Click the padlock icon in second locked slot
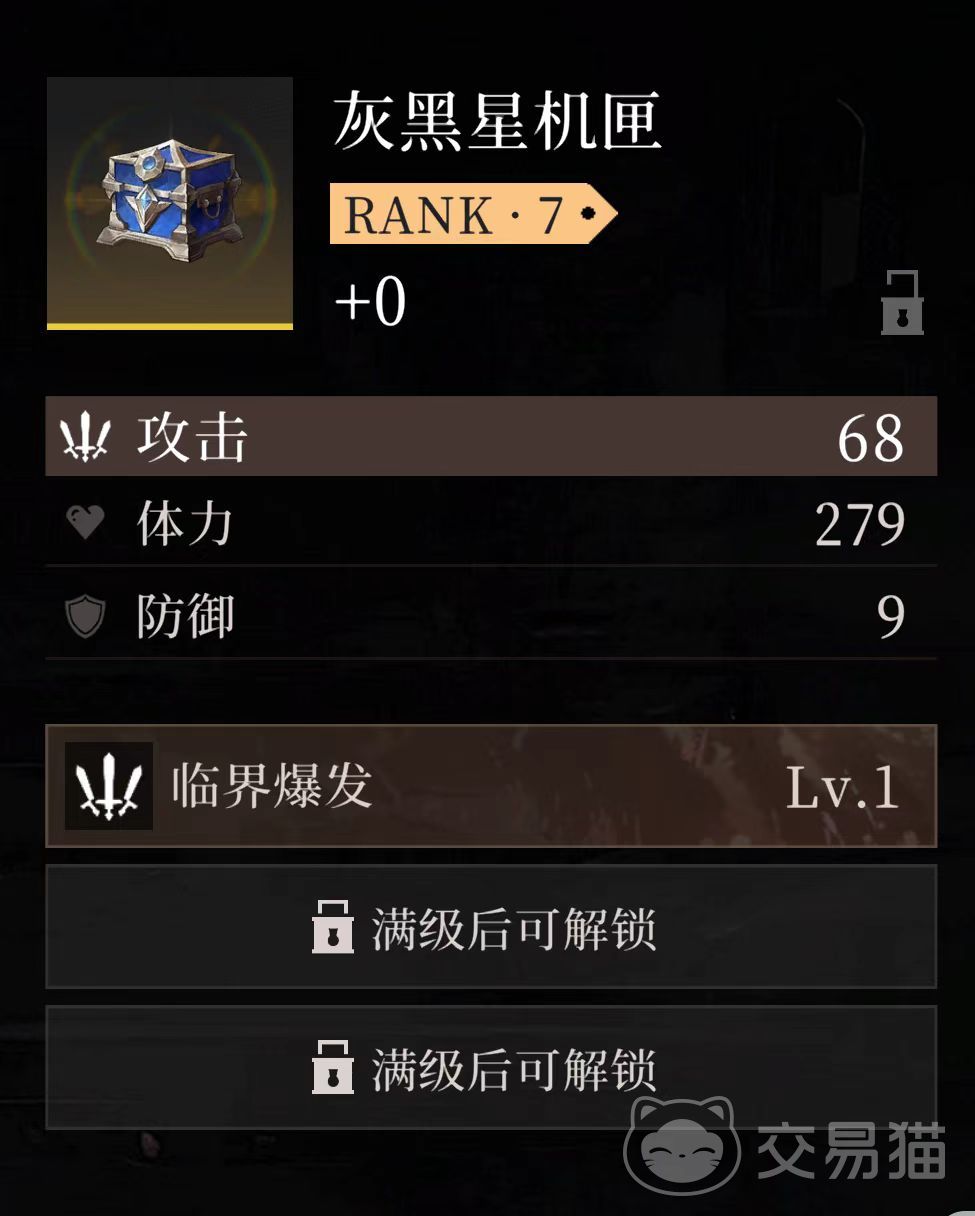The image size is (975, 1216). 333,1067
